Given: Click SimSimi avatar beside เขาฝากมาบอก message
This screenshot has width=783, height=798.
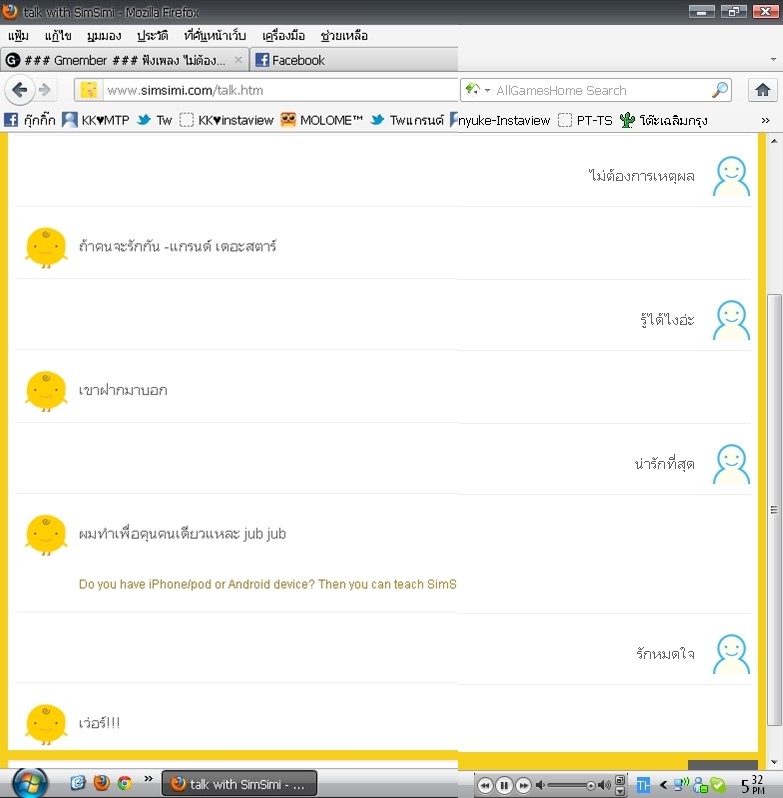Looking at the screenshot, I should pos(46,391).
